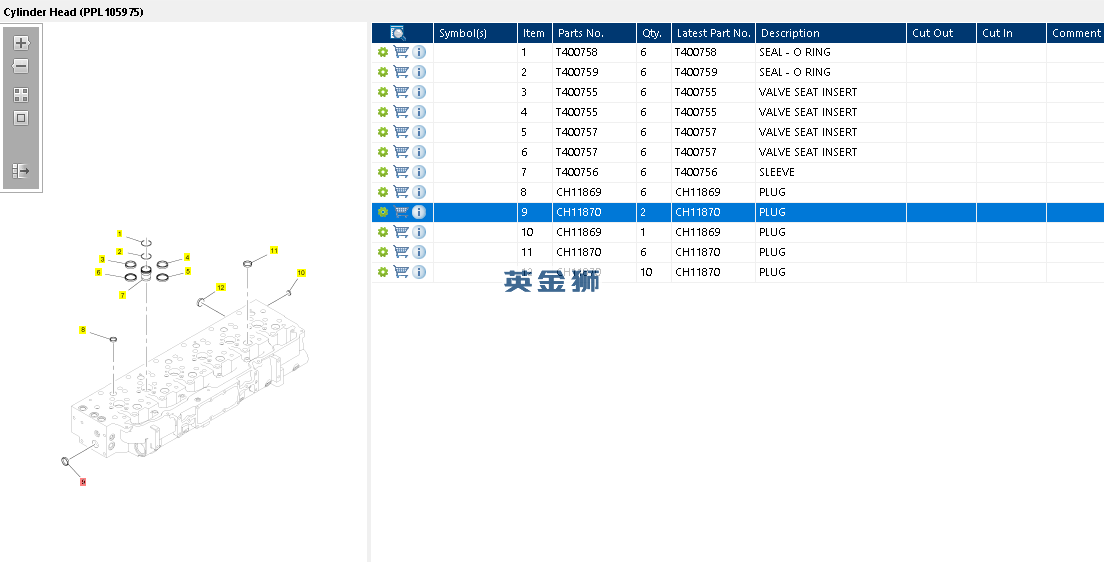Open info for item 6 row

[x=419, y=152]
